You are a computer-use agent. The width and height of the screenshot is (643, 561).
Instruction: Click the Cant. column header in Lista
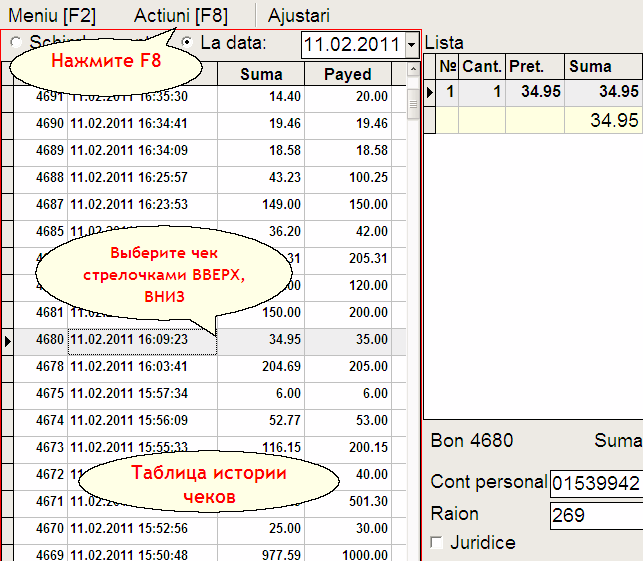pyautogui.click(x=482, y=66)
